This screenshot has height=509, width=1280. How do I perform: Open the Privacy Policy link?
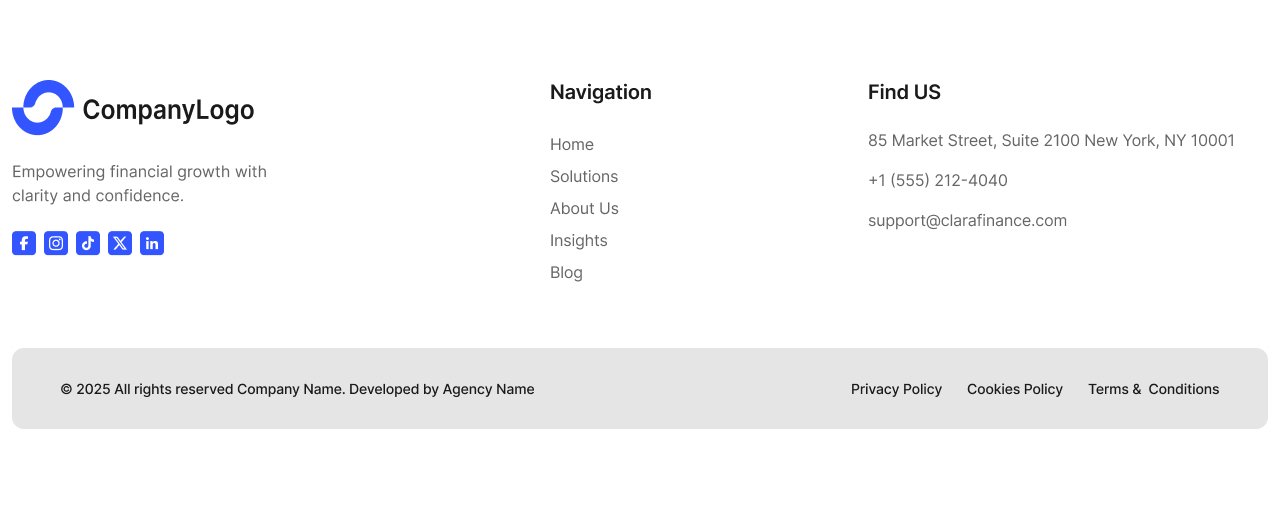[896, 389]
